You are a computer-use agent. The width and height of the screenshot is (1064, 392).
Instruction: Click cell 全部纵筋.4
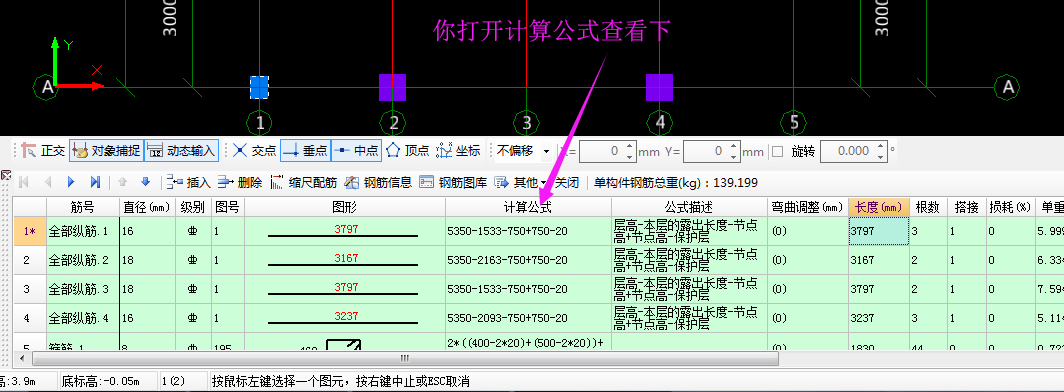coord(83,317)
